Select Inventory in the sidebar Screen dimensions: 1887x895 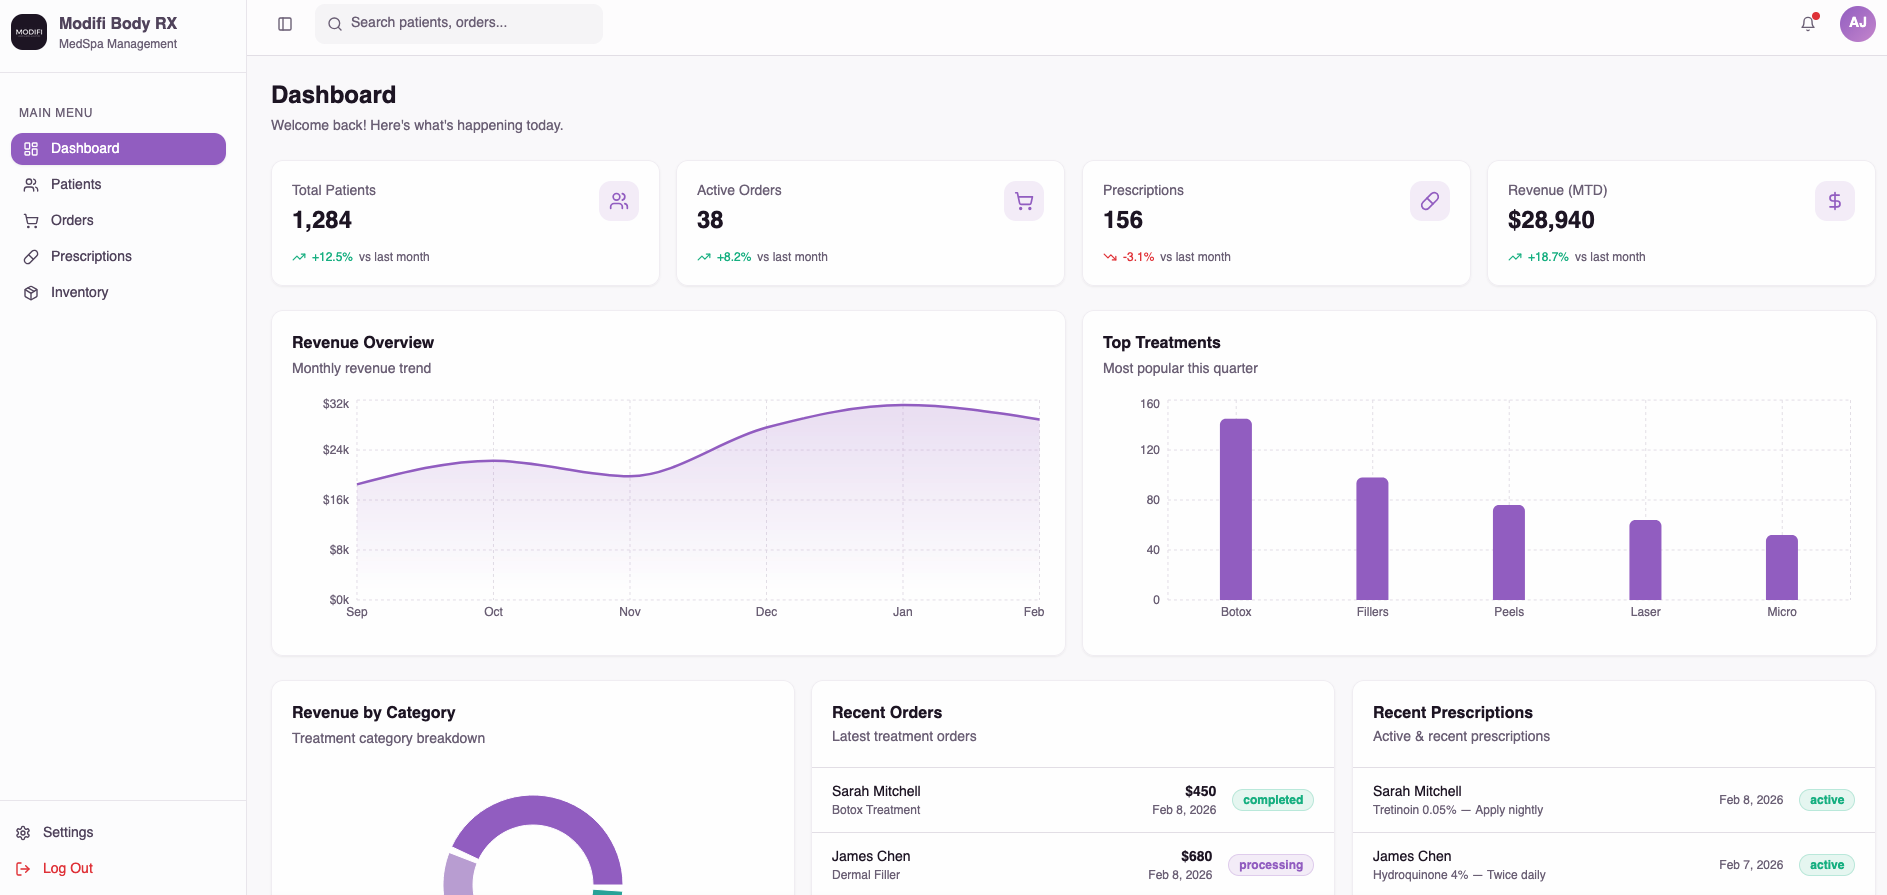(79, 292)
